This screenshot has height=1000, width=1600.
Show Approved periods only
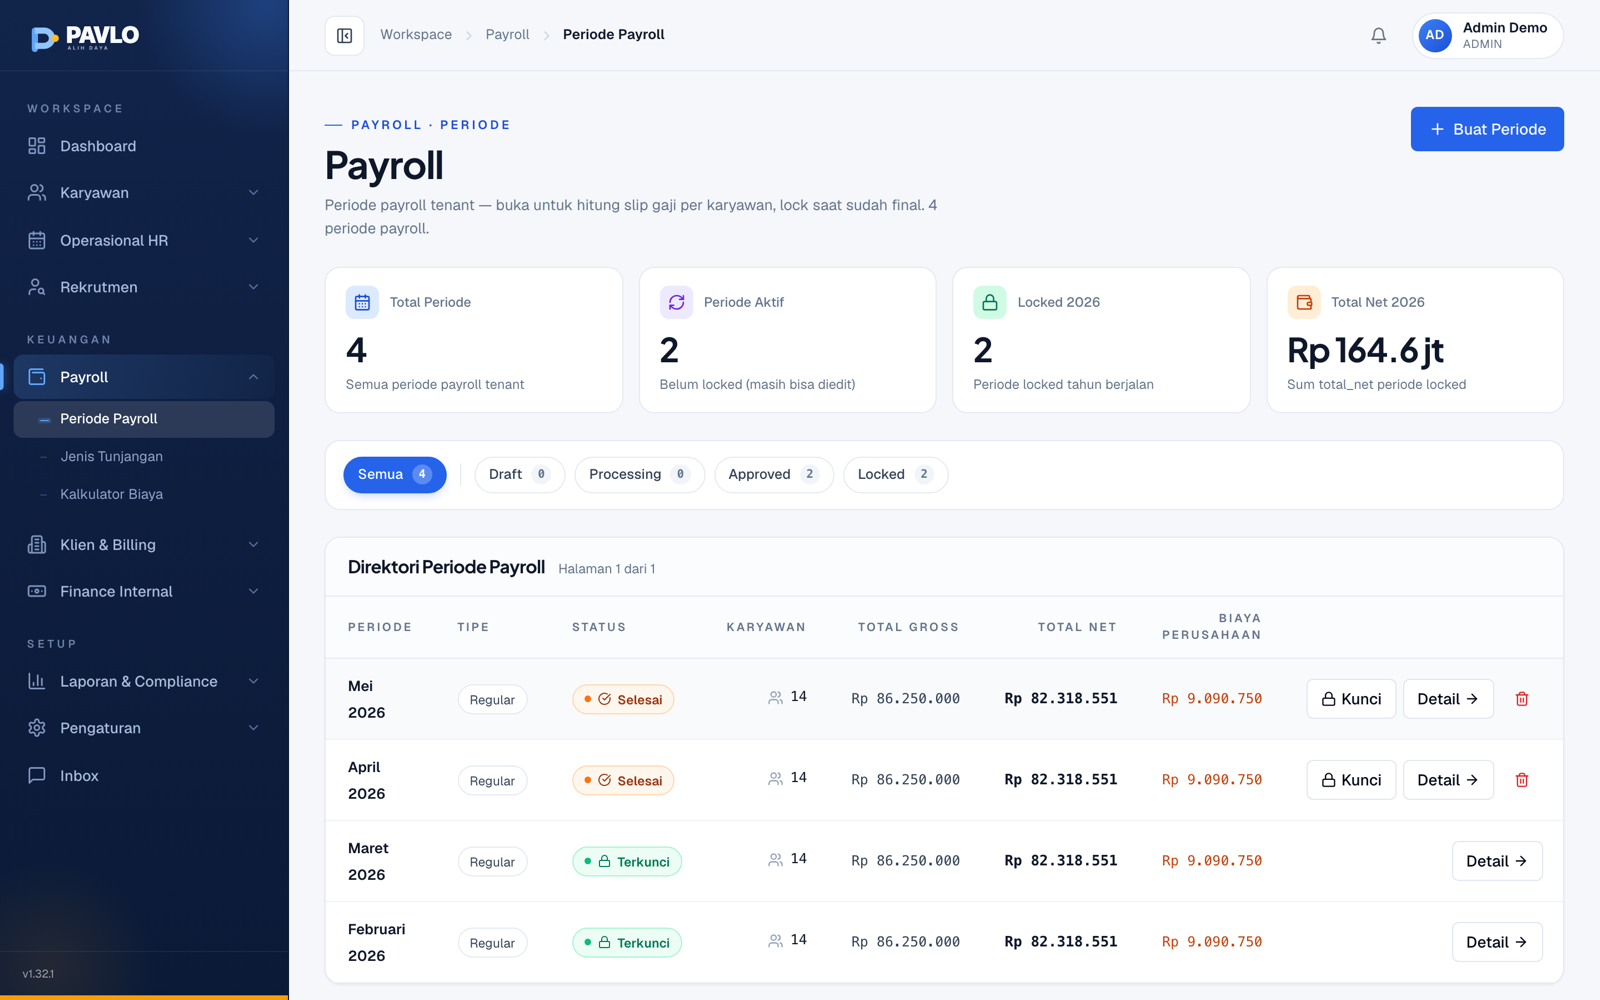point(774,475)
